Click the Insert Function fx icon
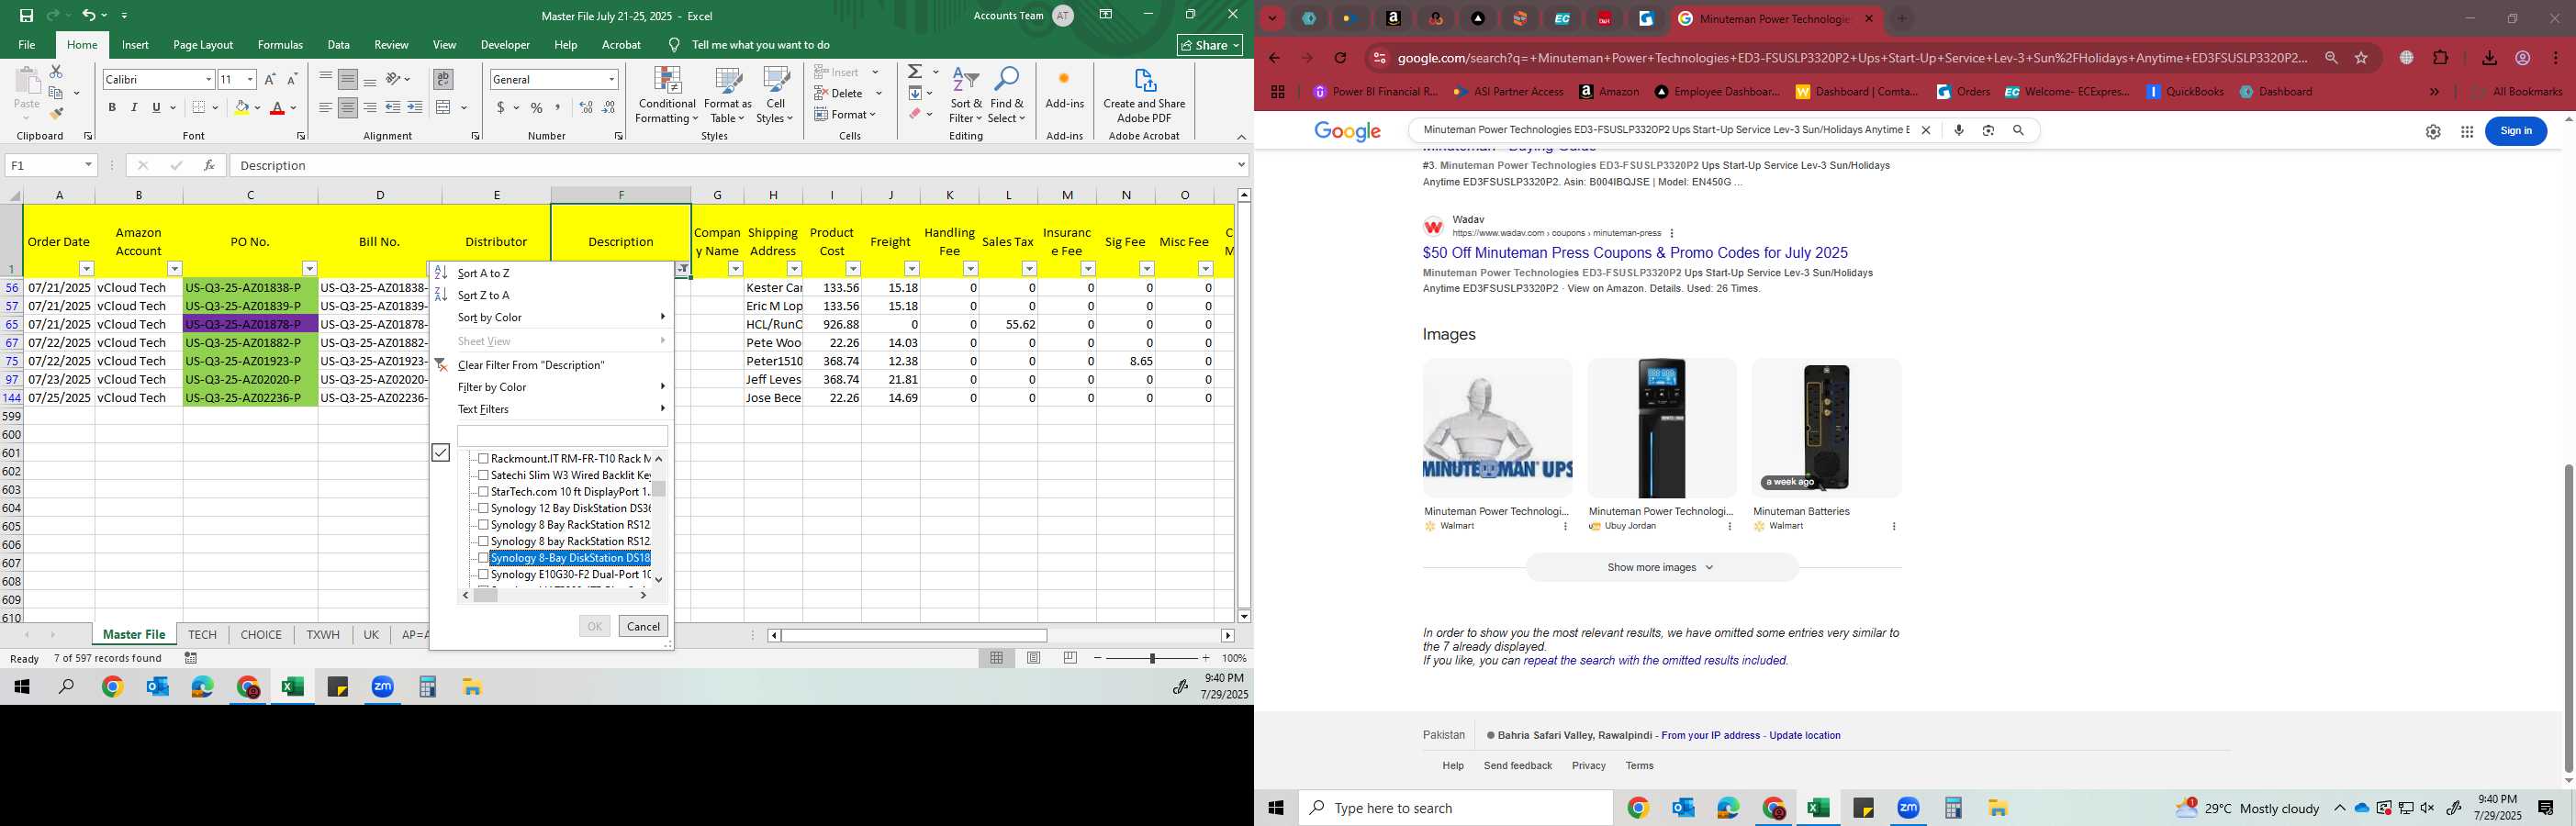 209,165
